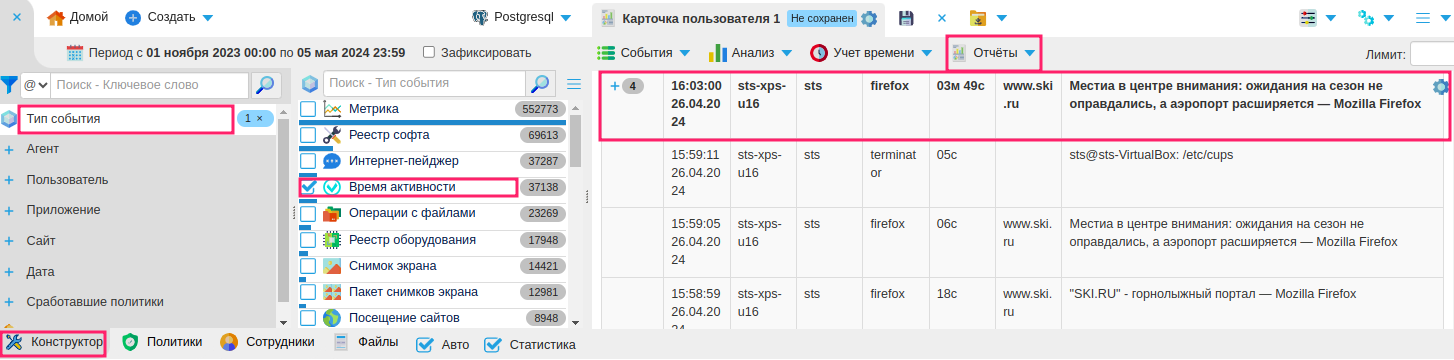Open the list menu icon above event types
The image size is (1454, 360).
pyautogui.click(x=574, y=84)
